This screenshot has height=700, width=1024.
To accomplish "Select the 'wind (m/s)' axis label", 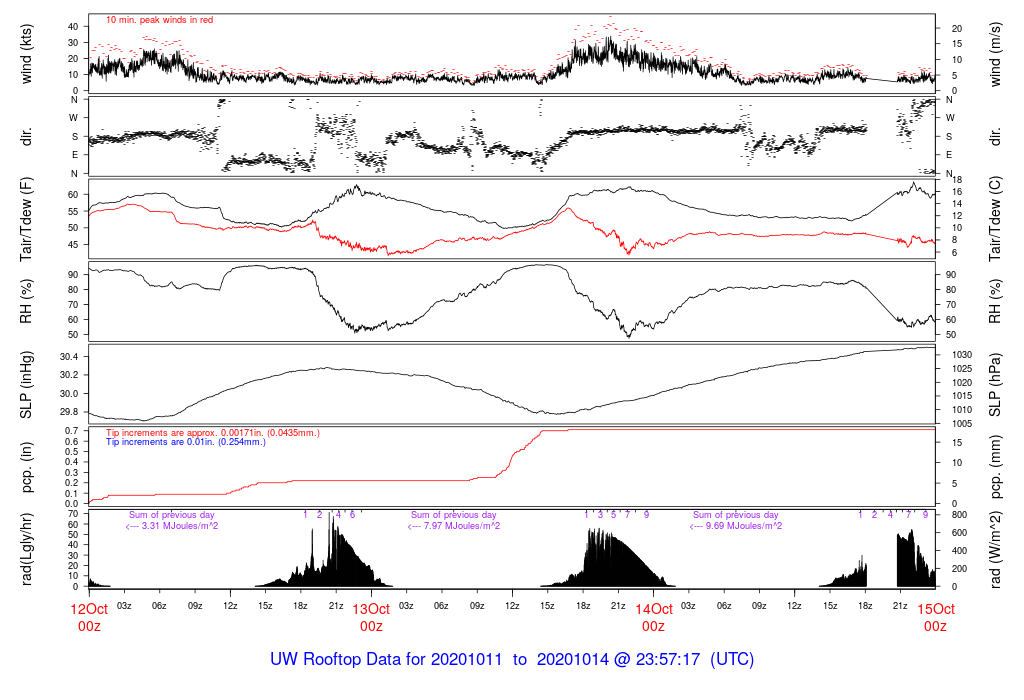I will pyautogui.click(x=995, y=54).
